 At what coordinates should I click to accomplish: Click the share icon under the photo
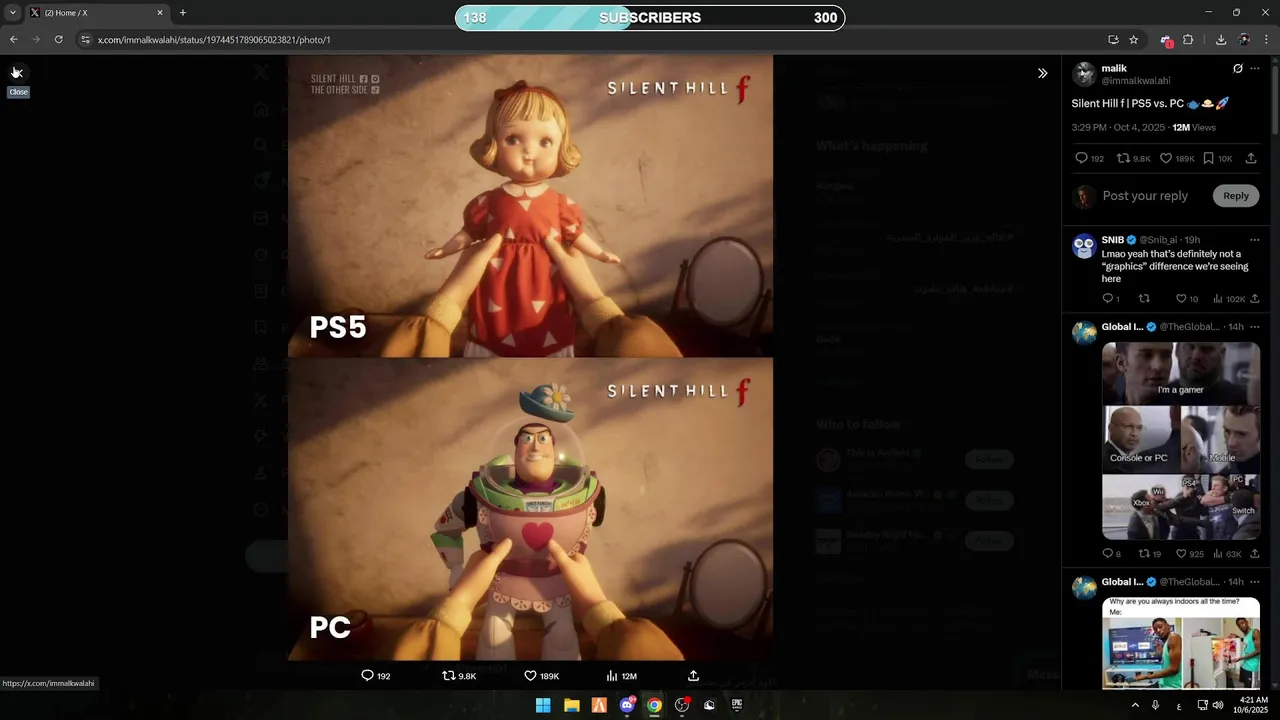coord(693,676)
